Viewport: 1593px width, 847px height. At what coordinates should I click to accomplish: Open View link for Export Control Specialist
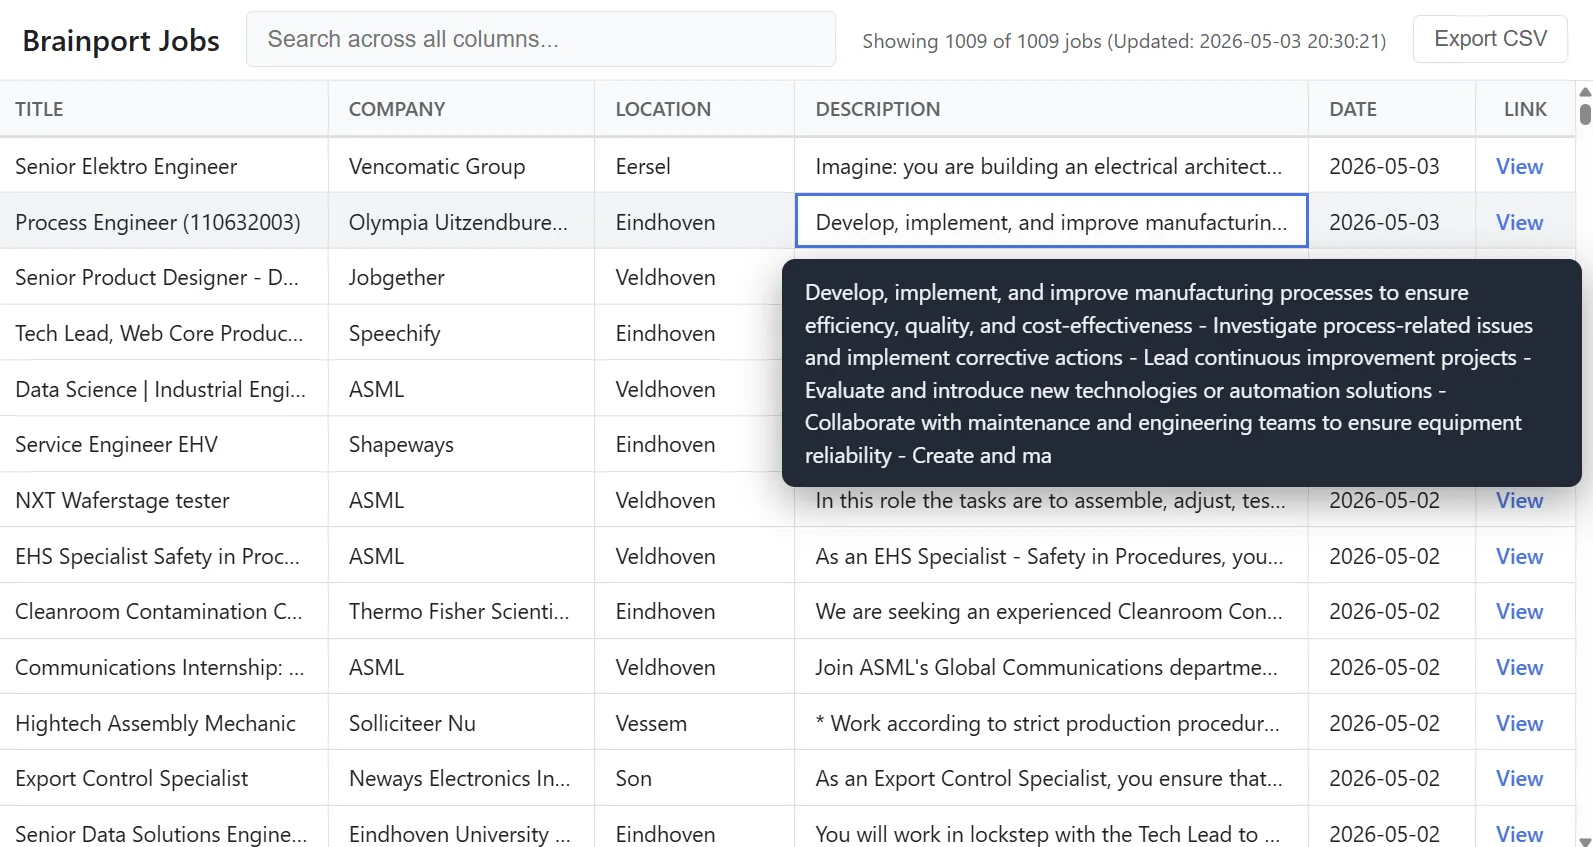point(1519,778)
